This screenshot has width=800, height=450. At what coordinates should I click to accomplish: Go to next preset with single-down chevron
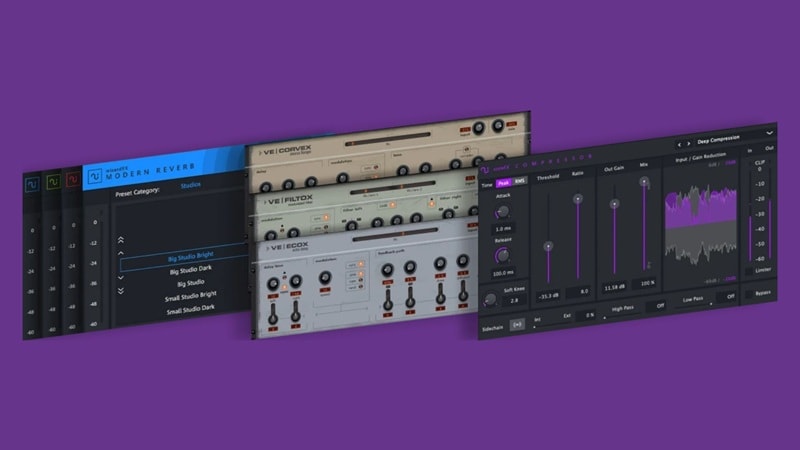coord(121,278)
